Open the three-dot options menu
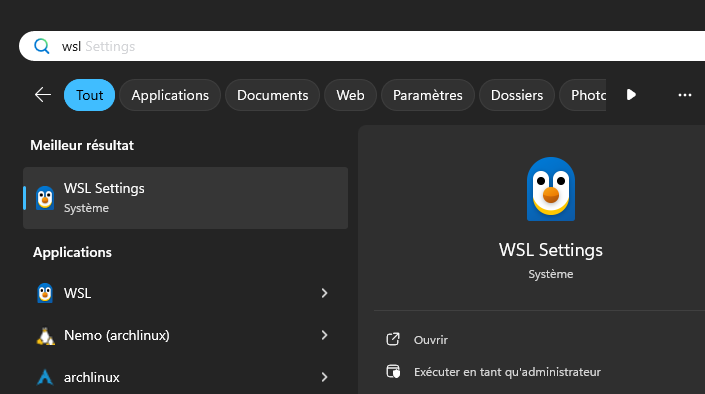705x394 pixels. pos(685,95)
